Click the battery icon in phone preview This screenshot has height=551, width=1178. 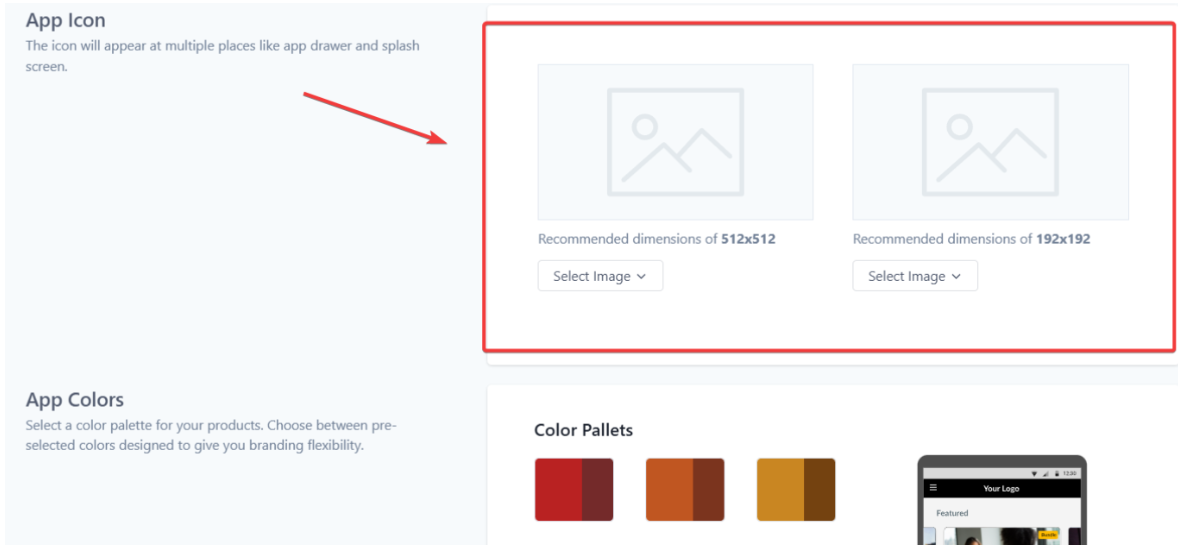click(x=1055, y=472)
